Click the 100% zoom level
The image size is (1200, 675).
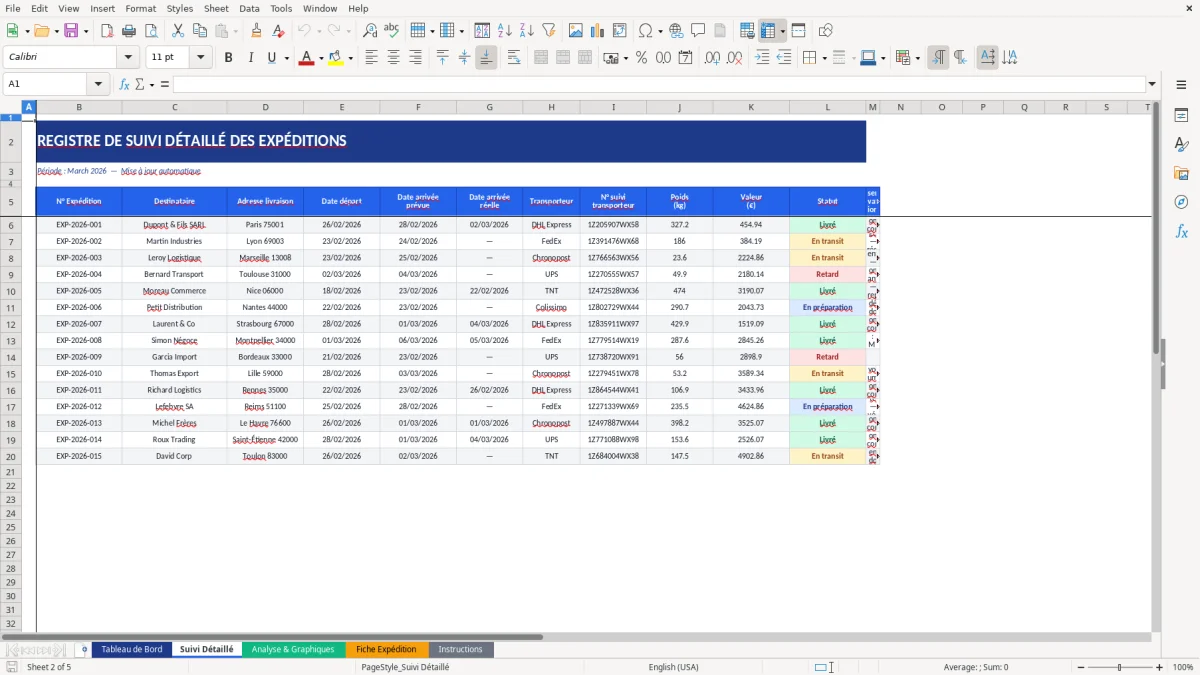[x=1183, y=667]
